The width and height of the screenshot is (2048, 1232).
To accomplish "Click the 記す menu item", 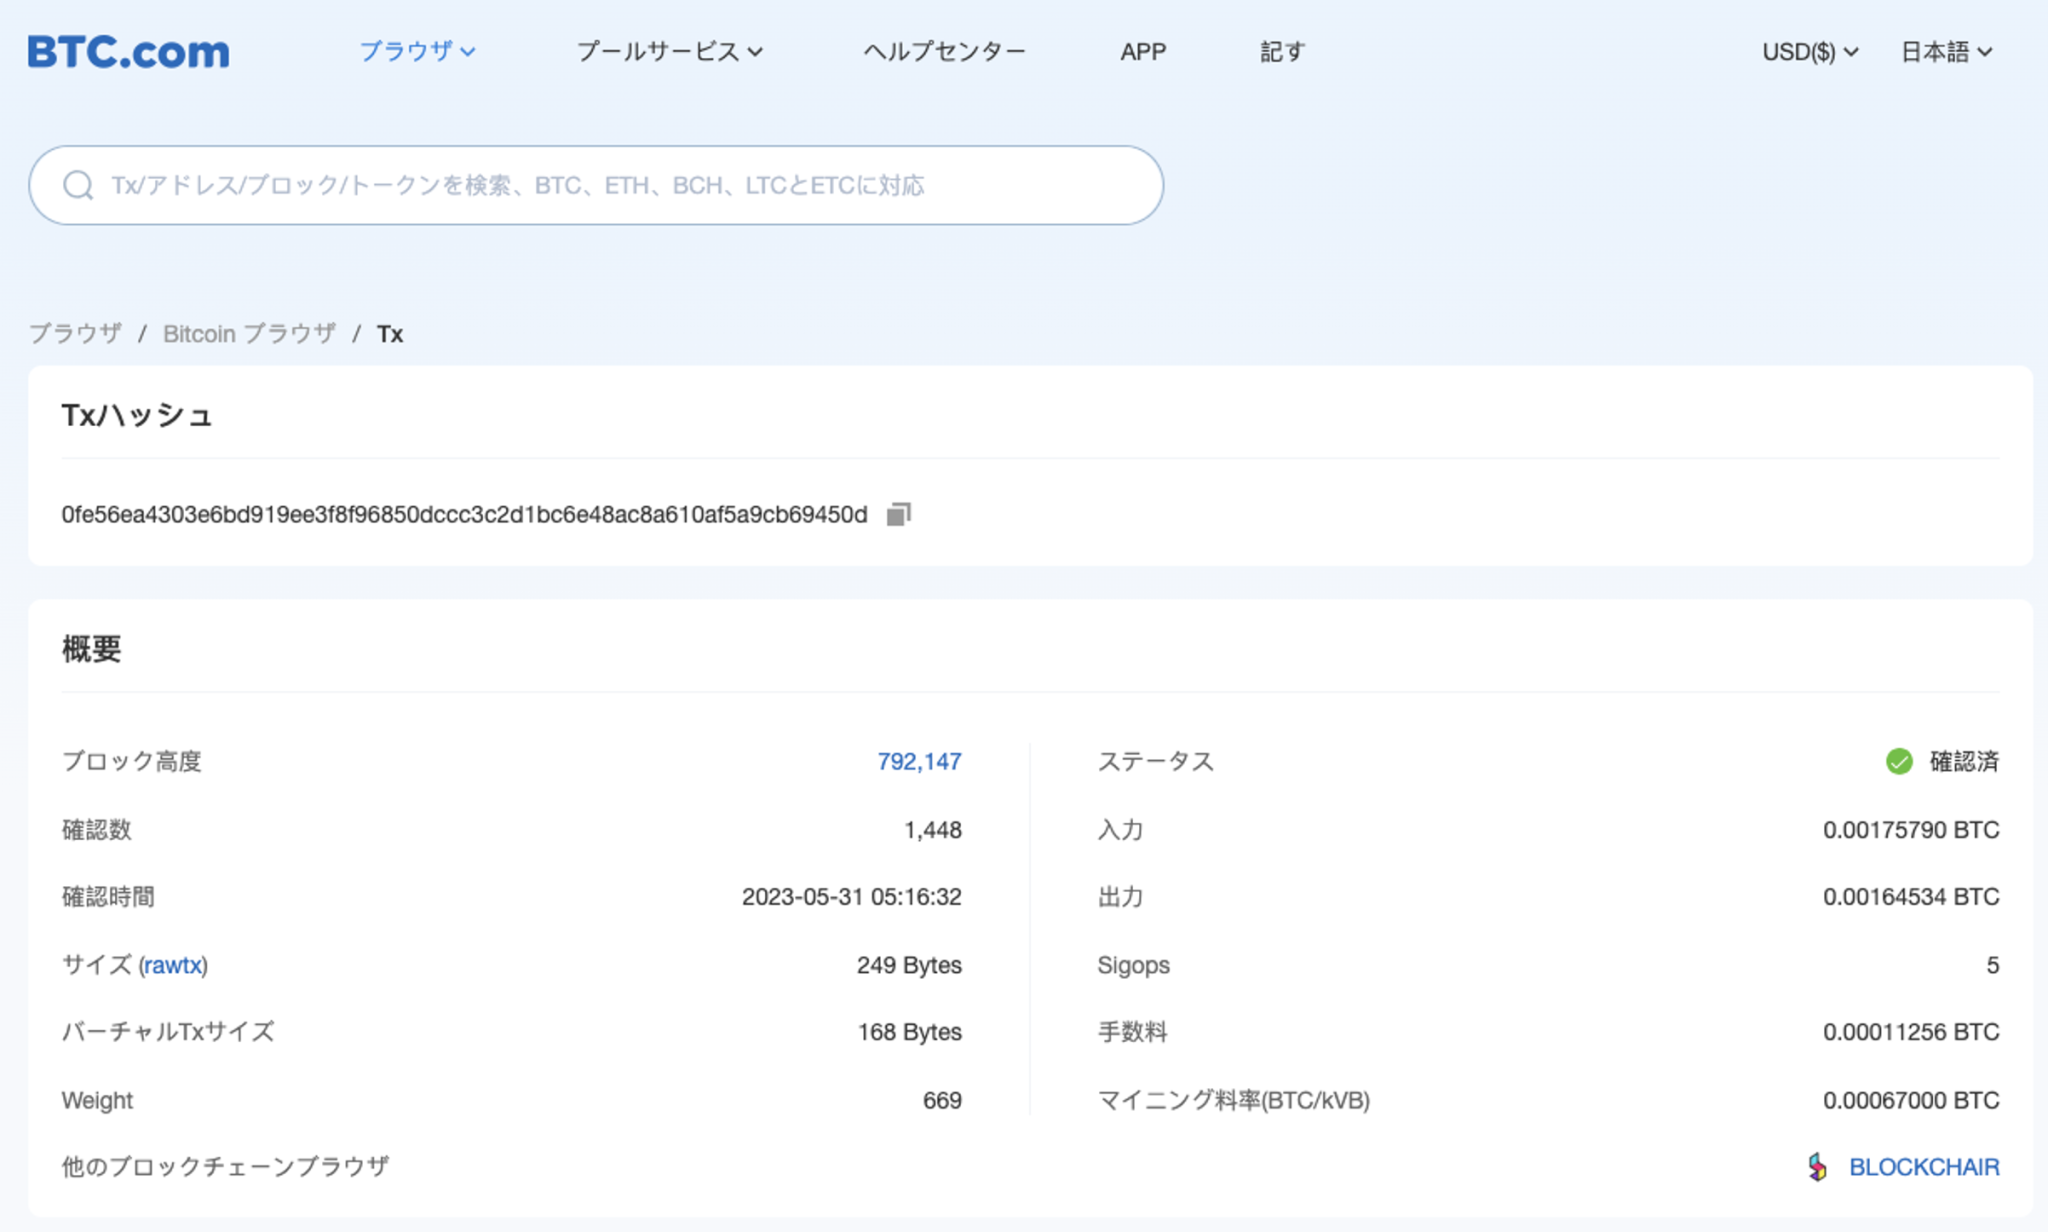I will 1283,51.
